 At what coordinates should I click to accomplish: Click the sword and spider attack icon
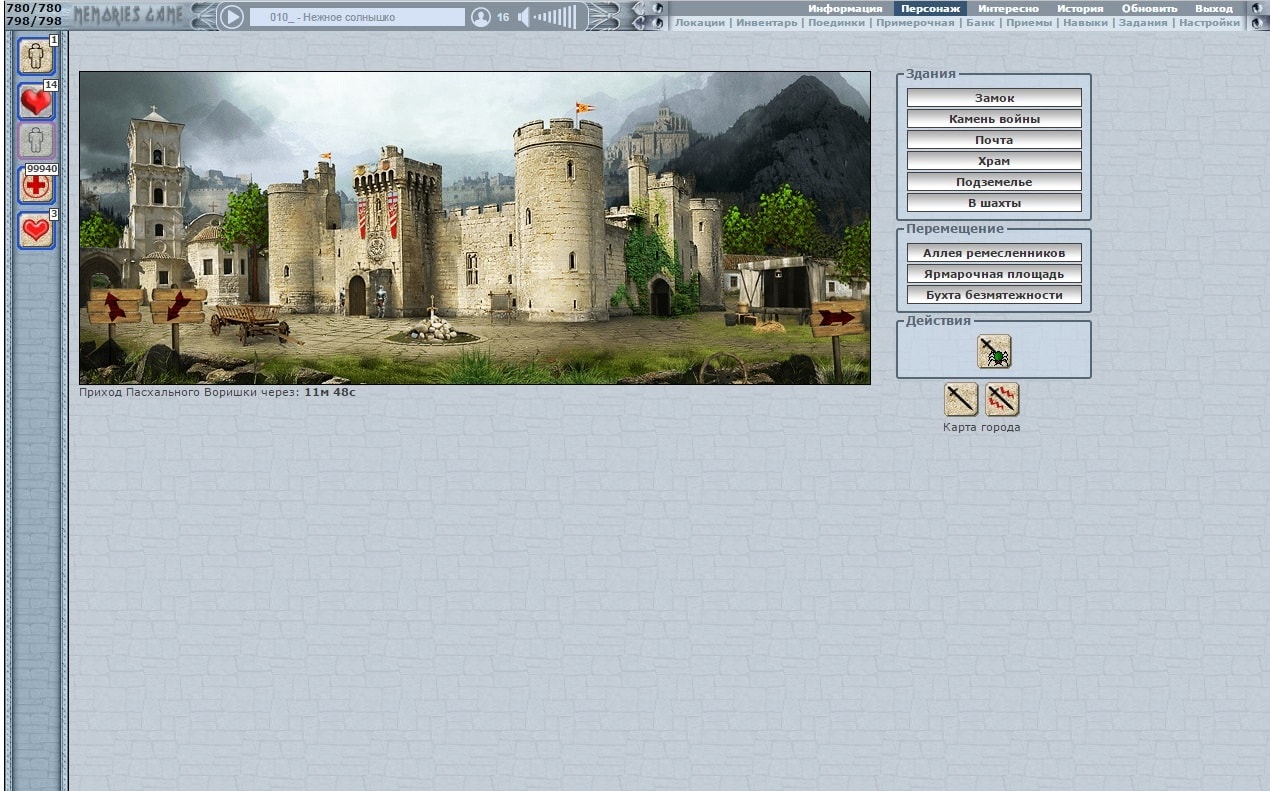994,351
